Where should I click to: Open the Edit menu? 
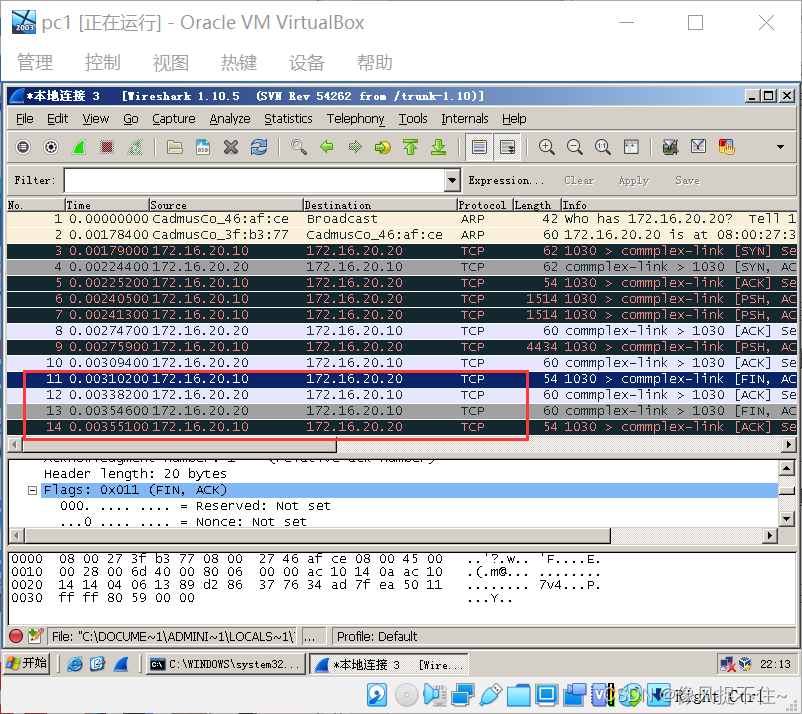click(x=57, y=119)
